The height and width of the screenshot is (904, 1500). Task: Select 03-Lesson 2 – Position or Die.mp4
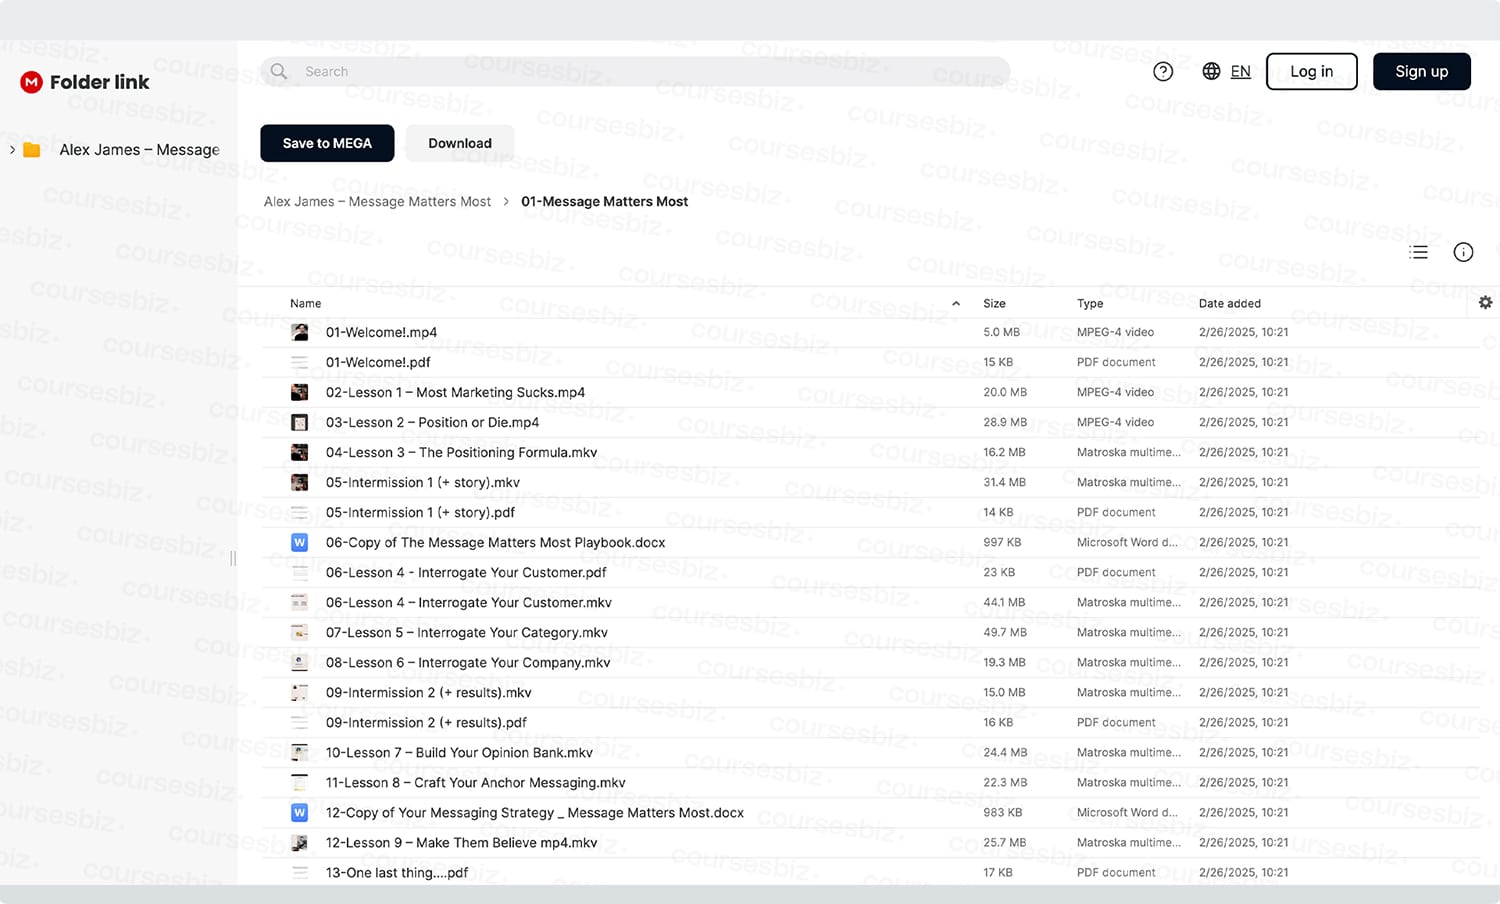tap(432, 422)
